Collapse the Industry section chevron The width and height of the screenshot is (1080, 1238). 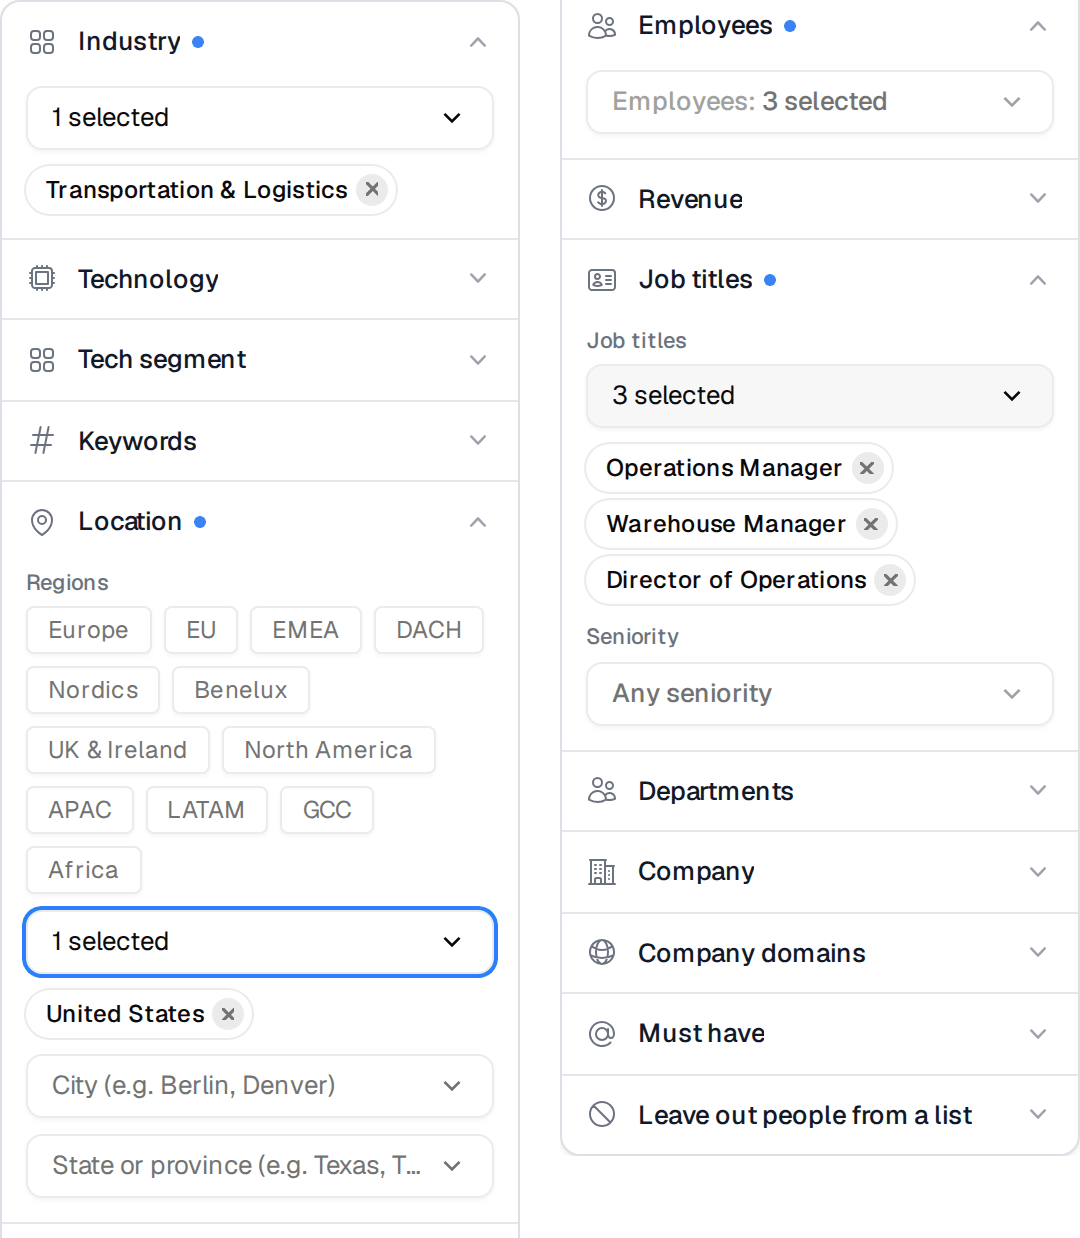pos(478,42)
